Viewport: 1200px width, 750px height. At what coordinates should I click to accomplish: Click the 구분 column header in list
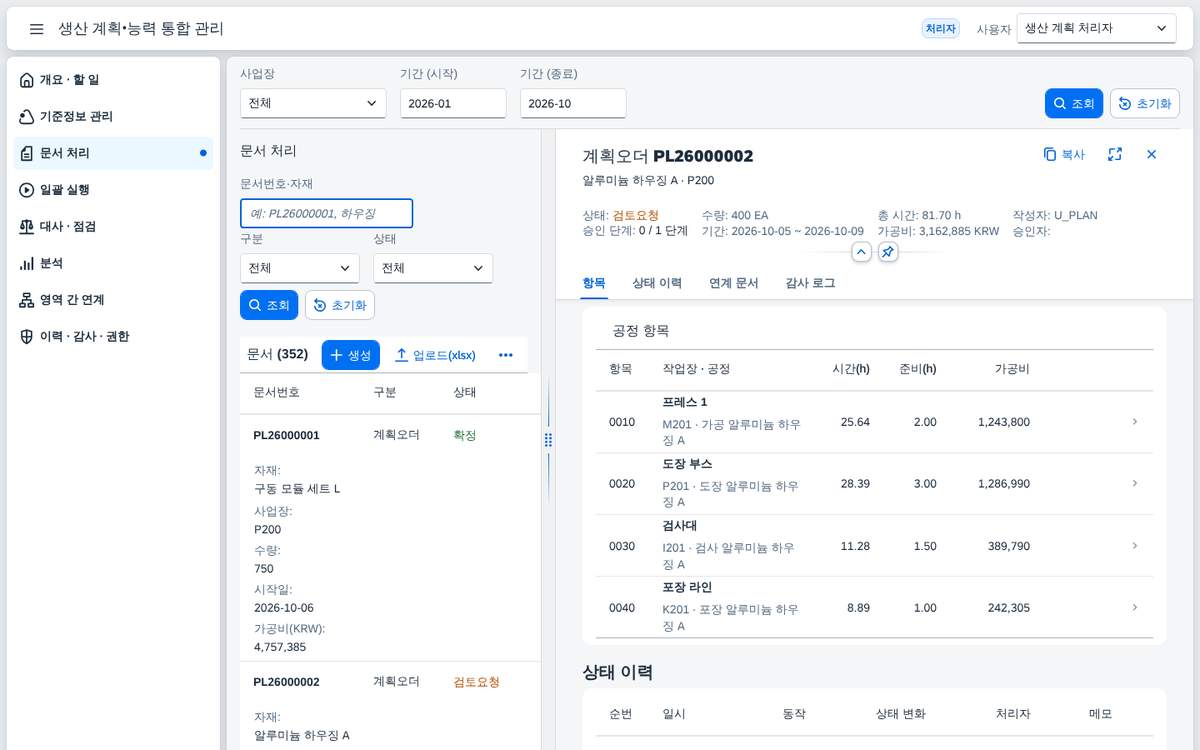[x=385, y=392]
